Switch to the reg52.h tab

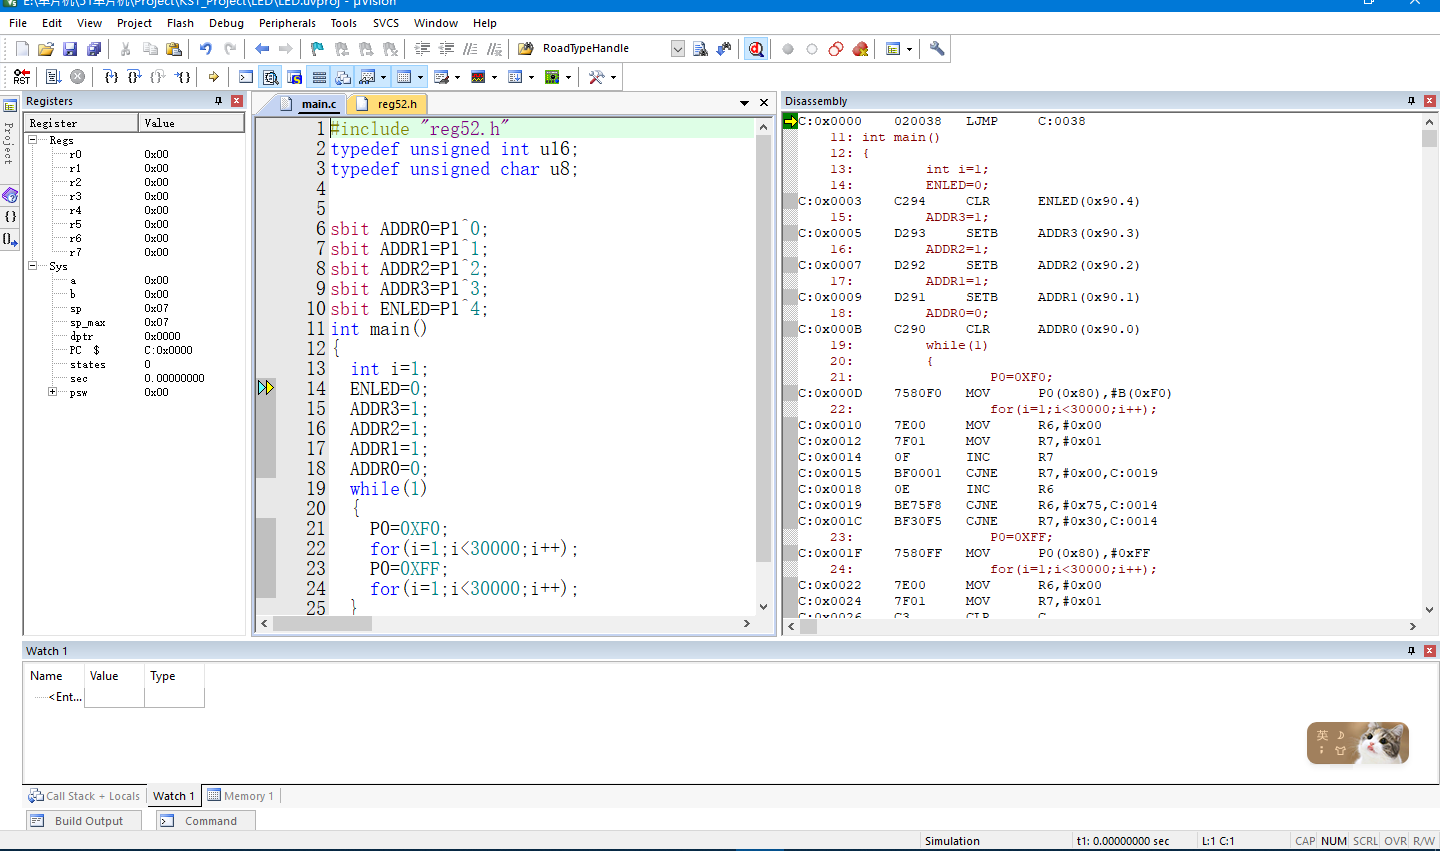[396, 104]
